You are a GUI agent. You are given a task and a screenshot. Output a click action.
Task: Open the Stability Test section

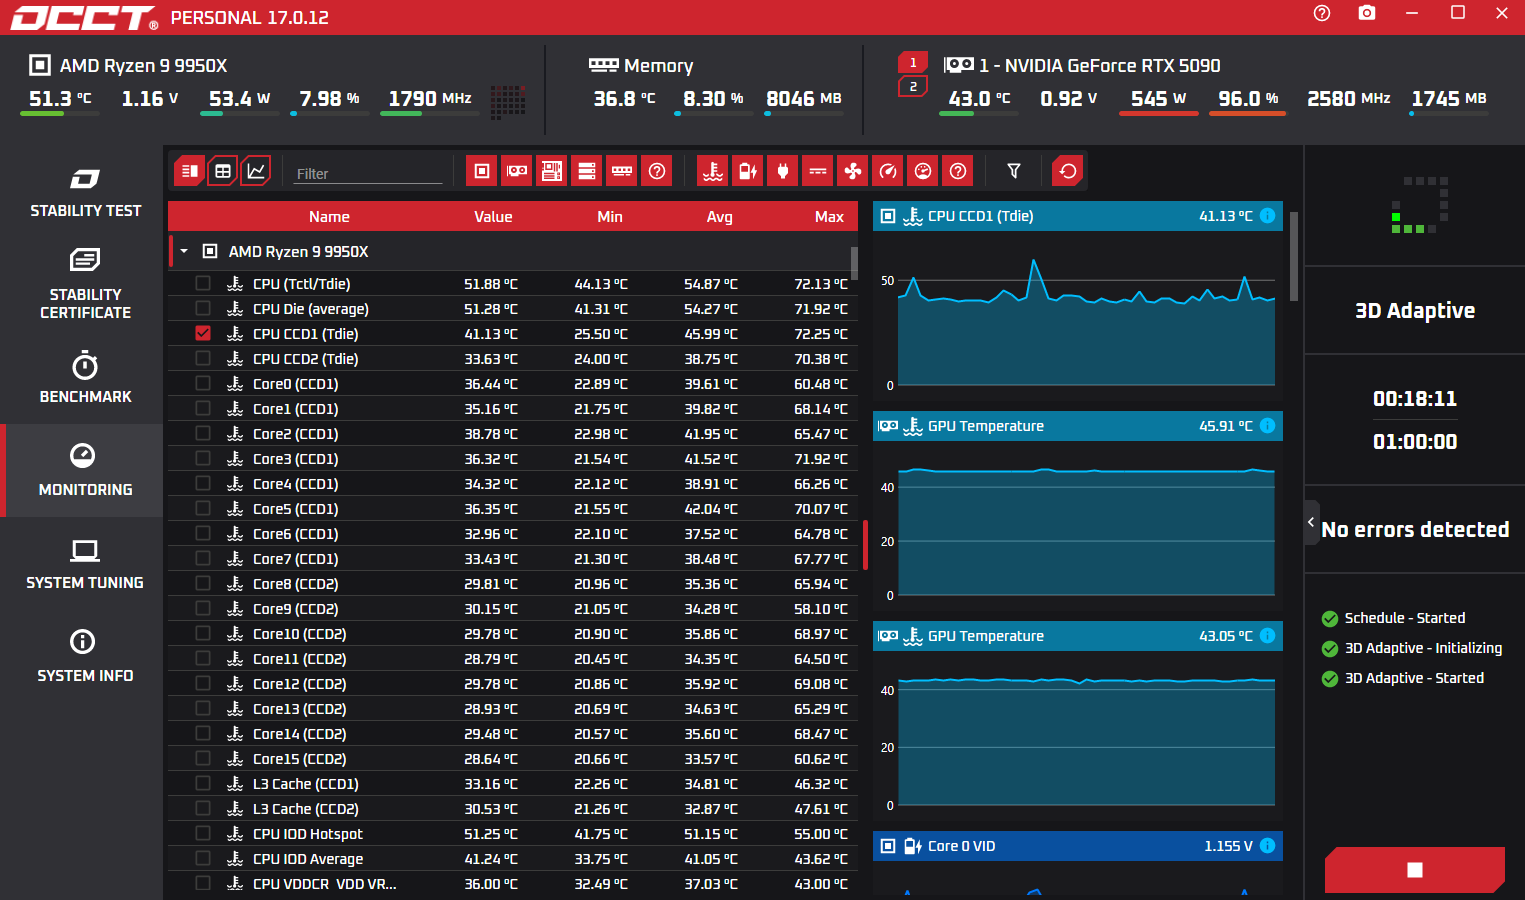click(85, 192)
